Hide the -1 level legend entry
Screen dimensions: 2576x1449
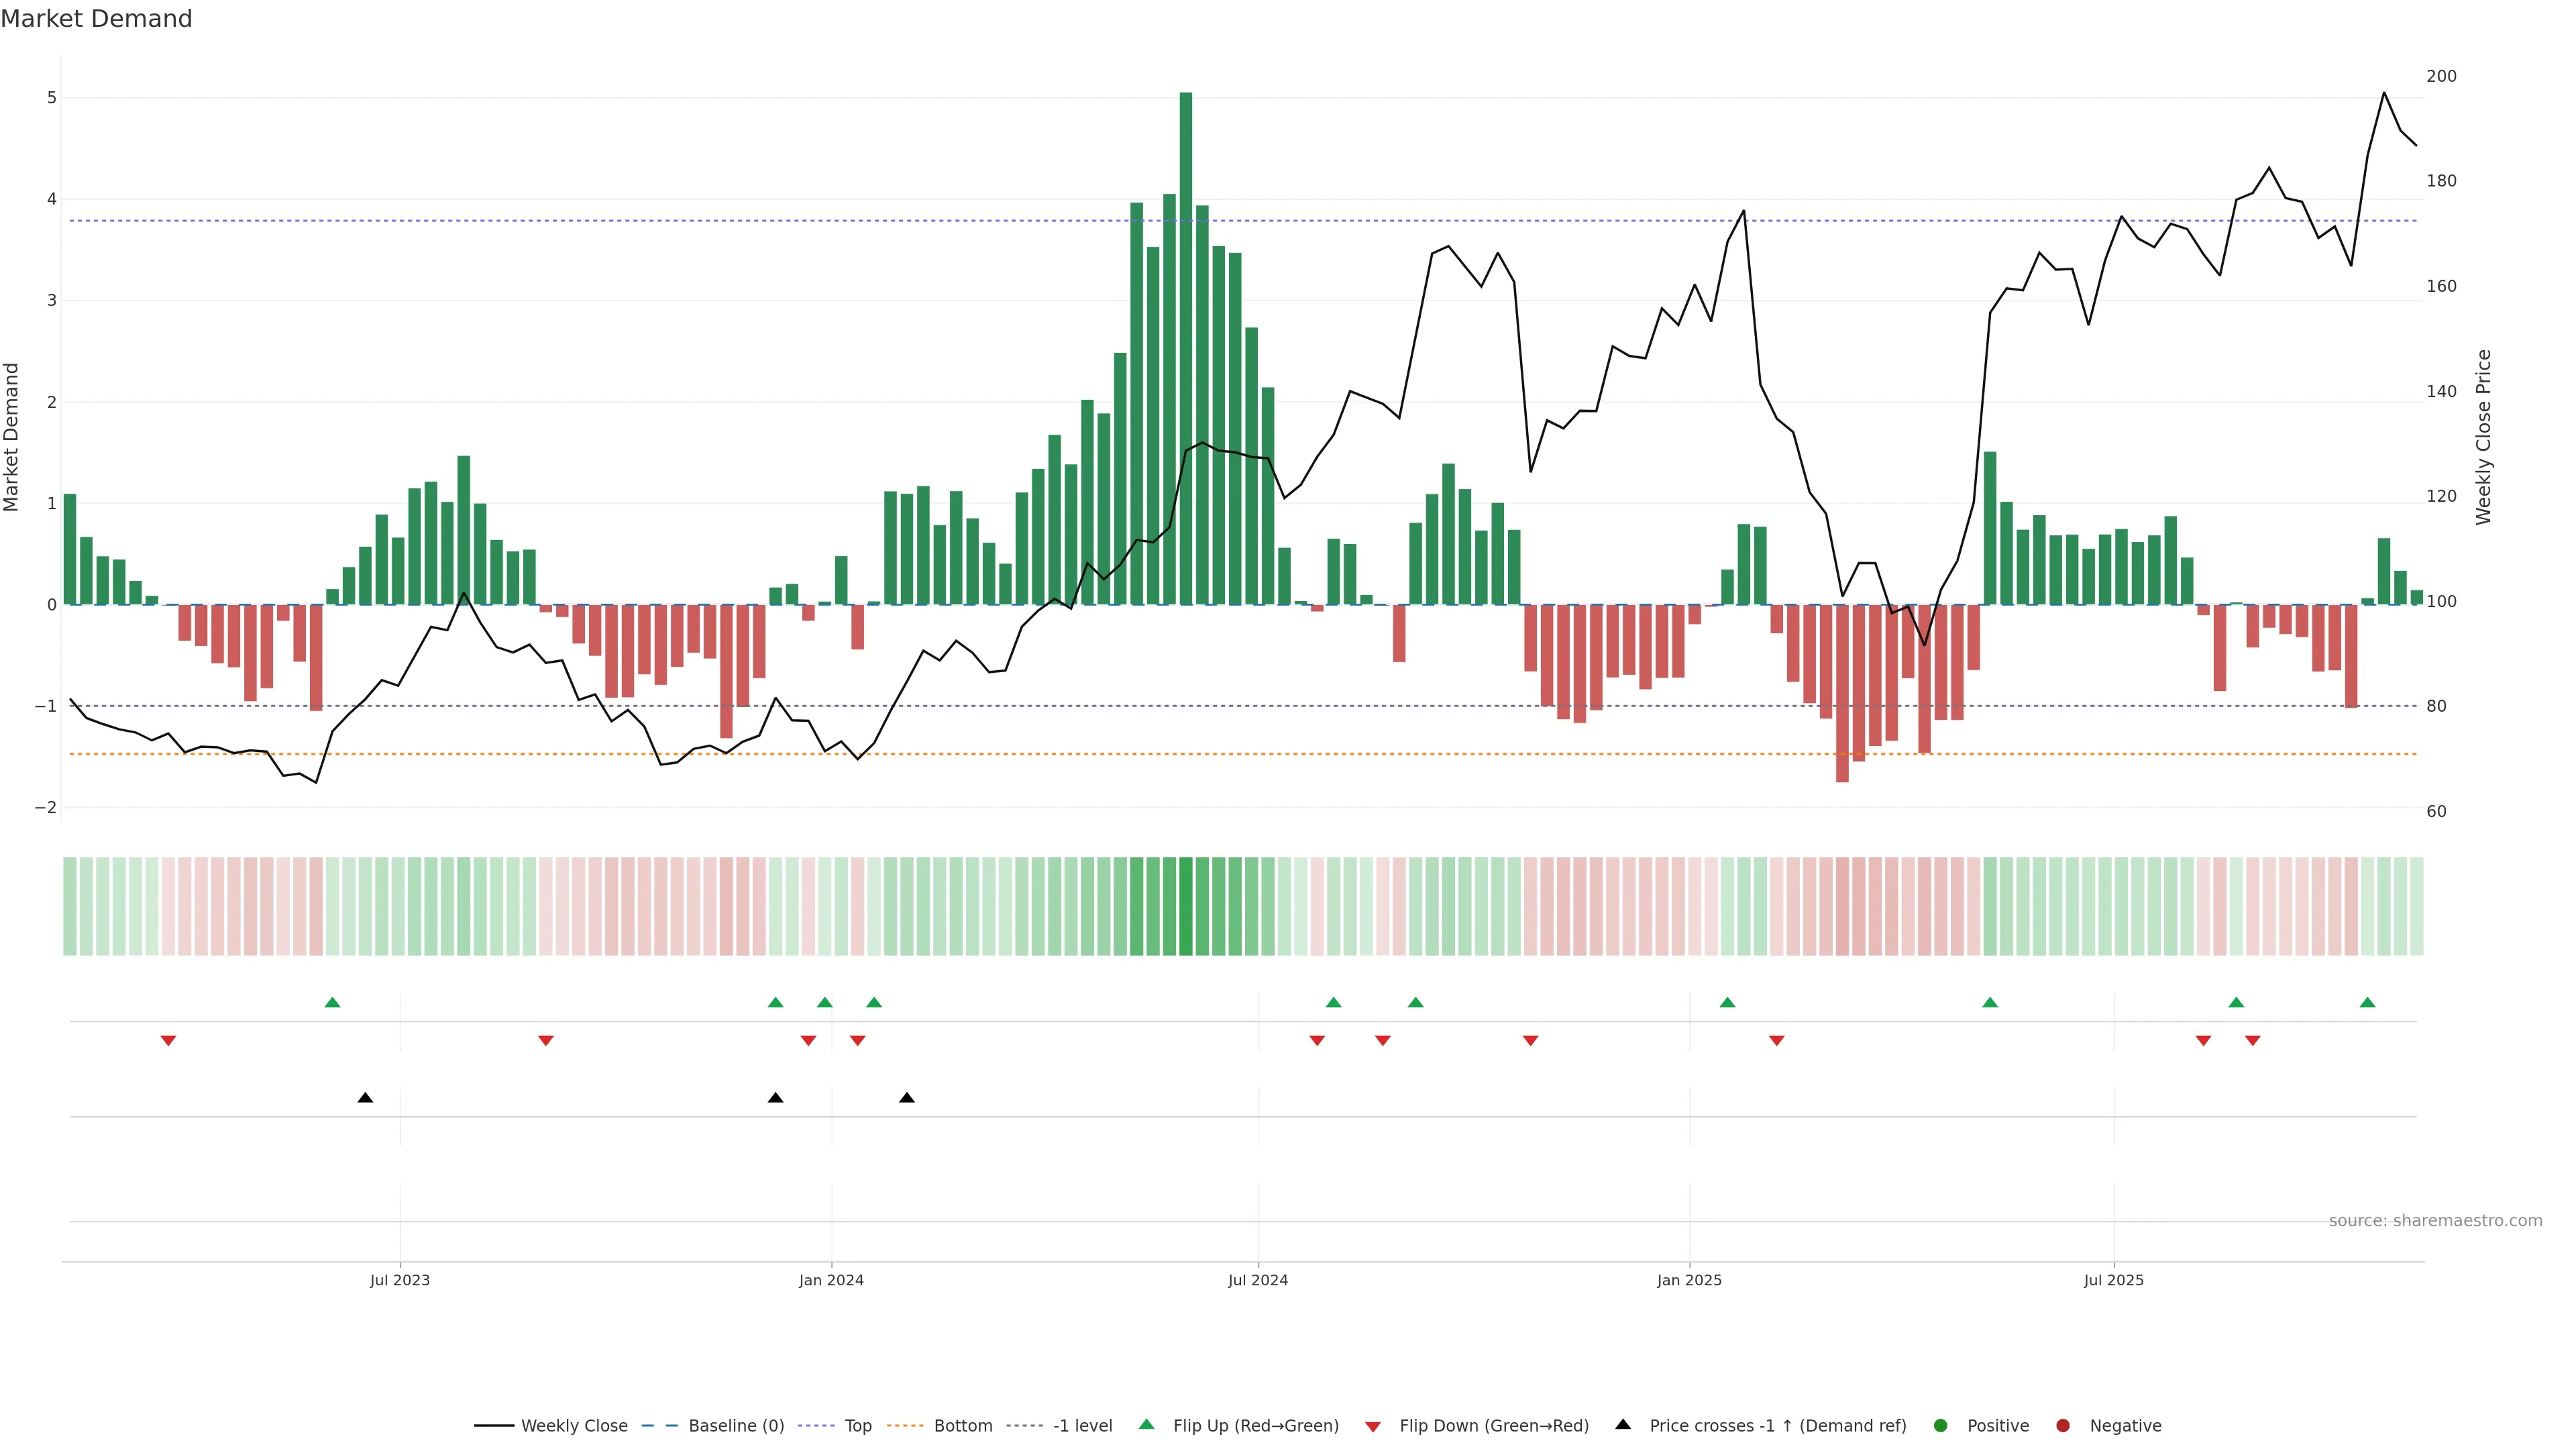[1082, 1425]
